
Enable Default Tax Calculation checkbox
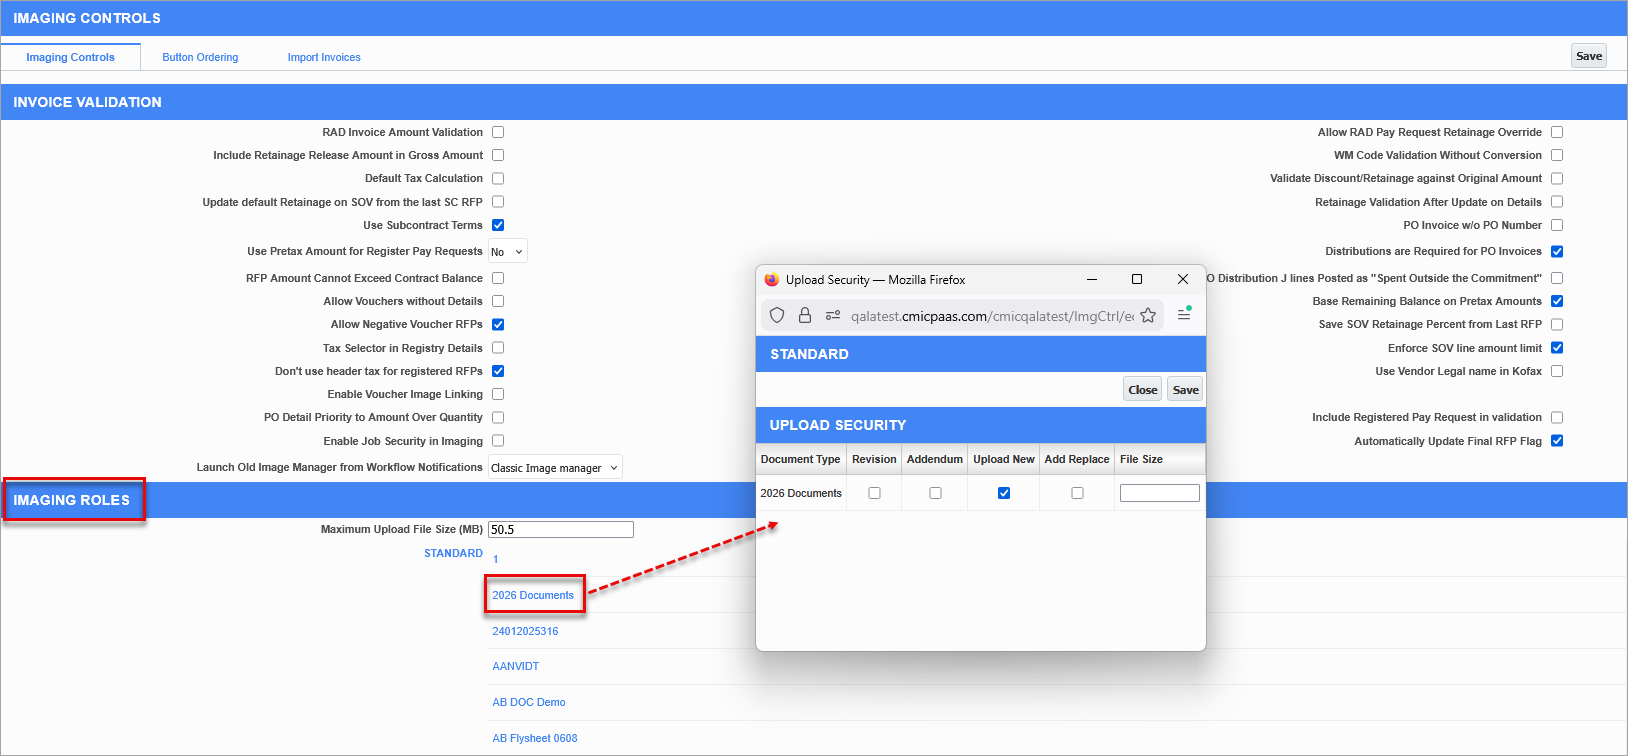coord(498,178)
